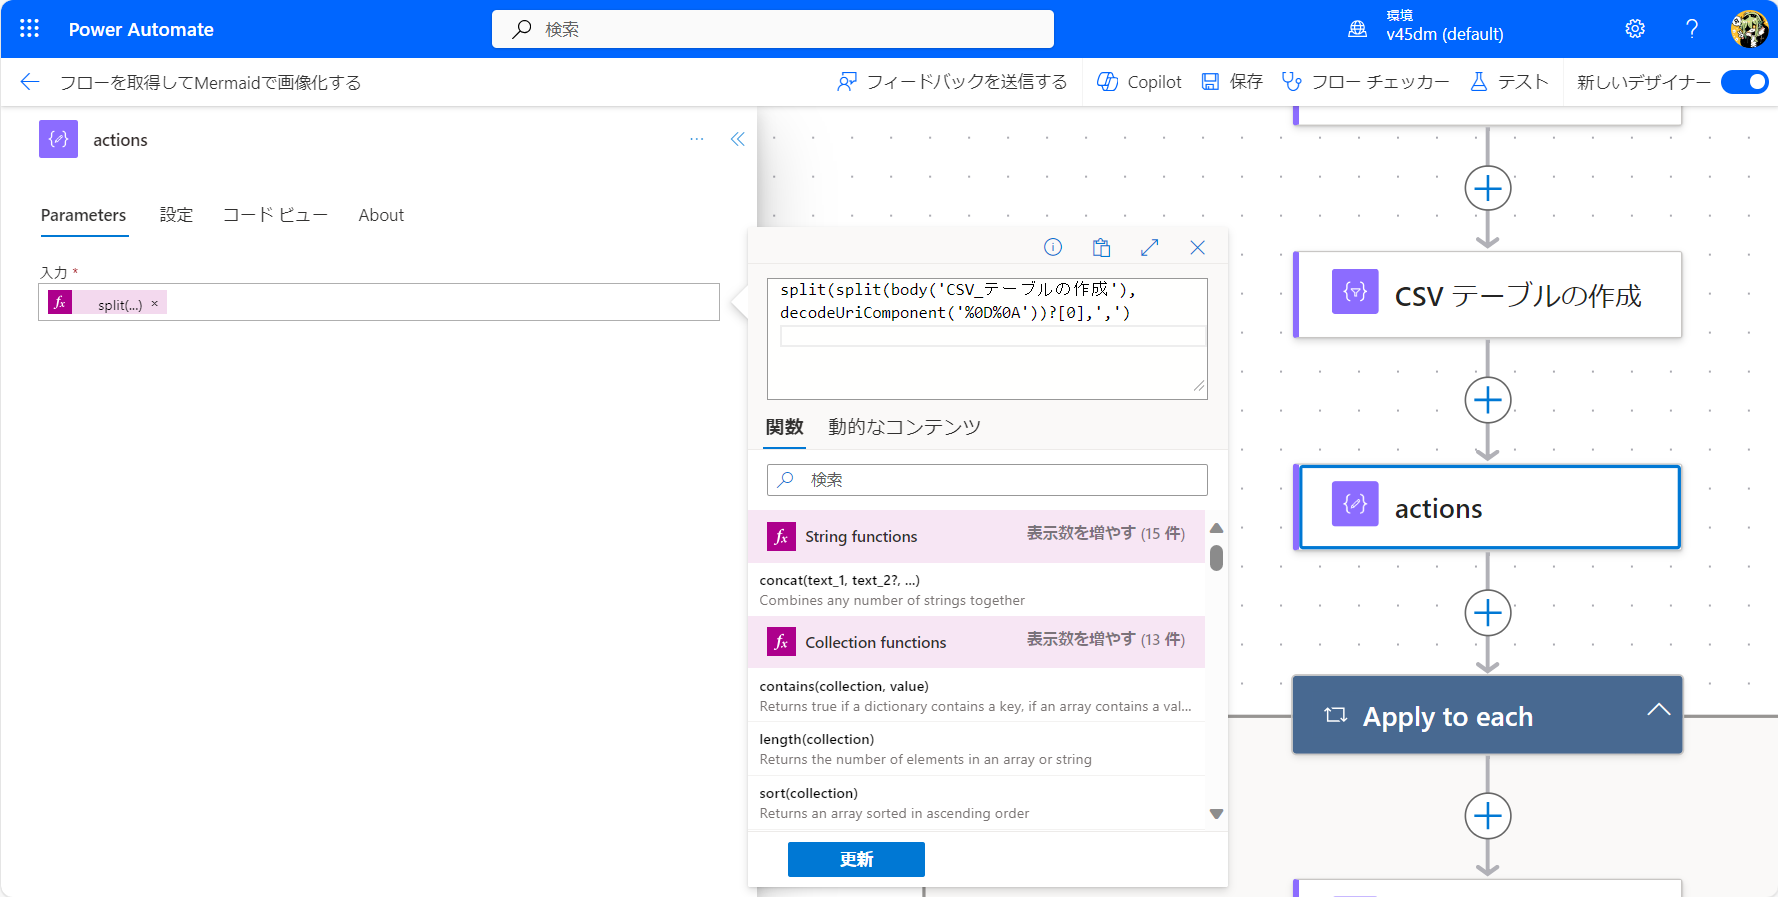Save the flow with 保存
The image size is (1778, 897).
[x=1231, y=82]
